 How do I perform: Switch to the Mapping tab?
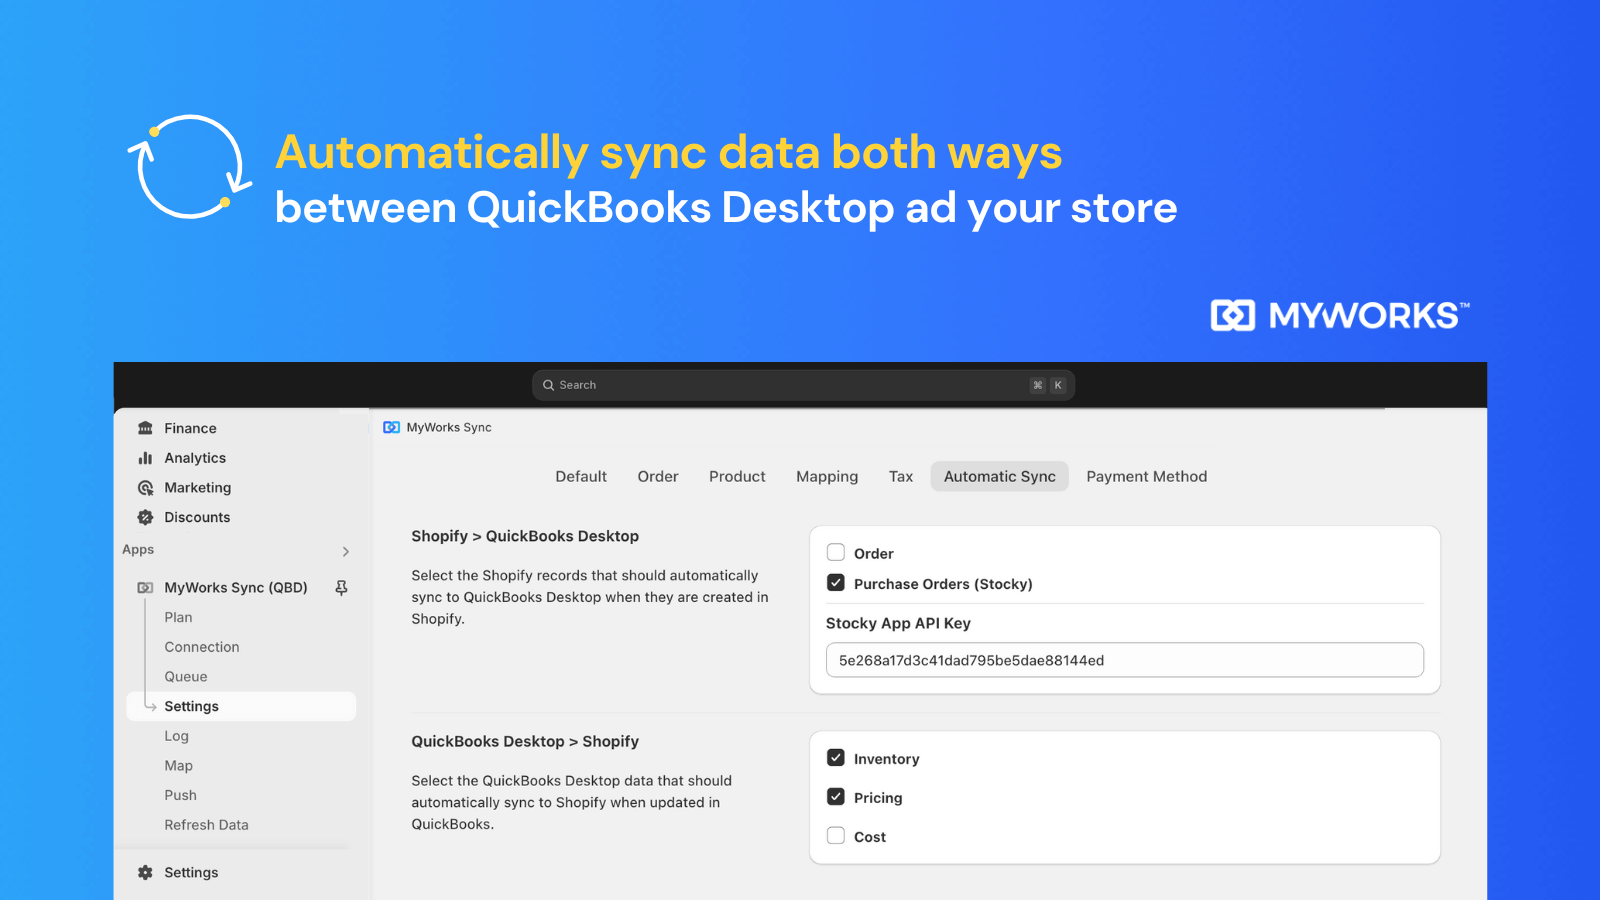tap(827, 476)
